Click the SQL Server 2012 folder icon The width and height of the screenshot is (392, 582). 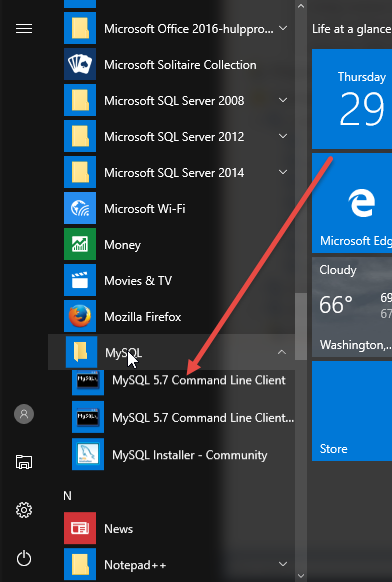click(80, 136)
